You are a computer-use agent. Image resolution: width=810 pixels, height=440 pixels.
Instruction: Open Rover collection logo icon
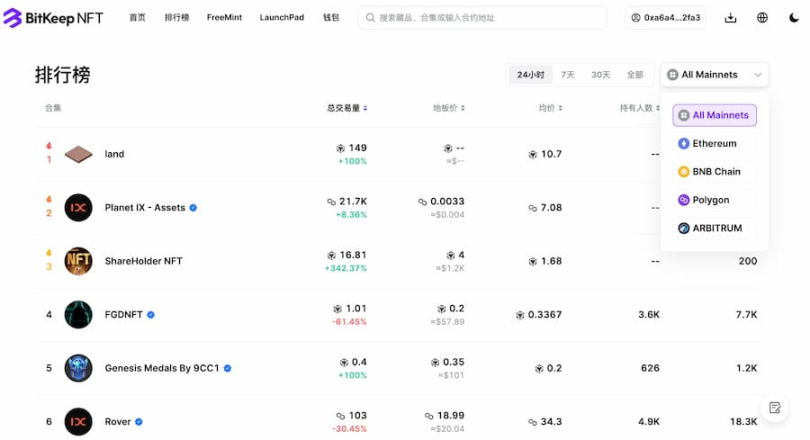tap(78, 421)
